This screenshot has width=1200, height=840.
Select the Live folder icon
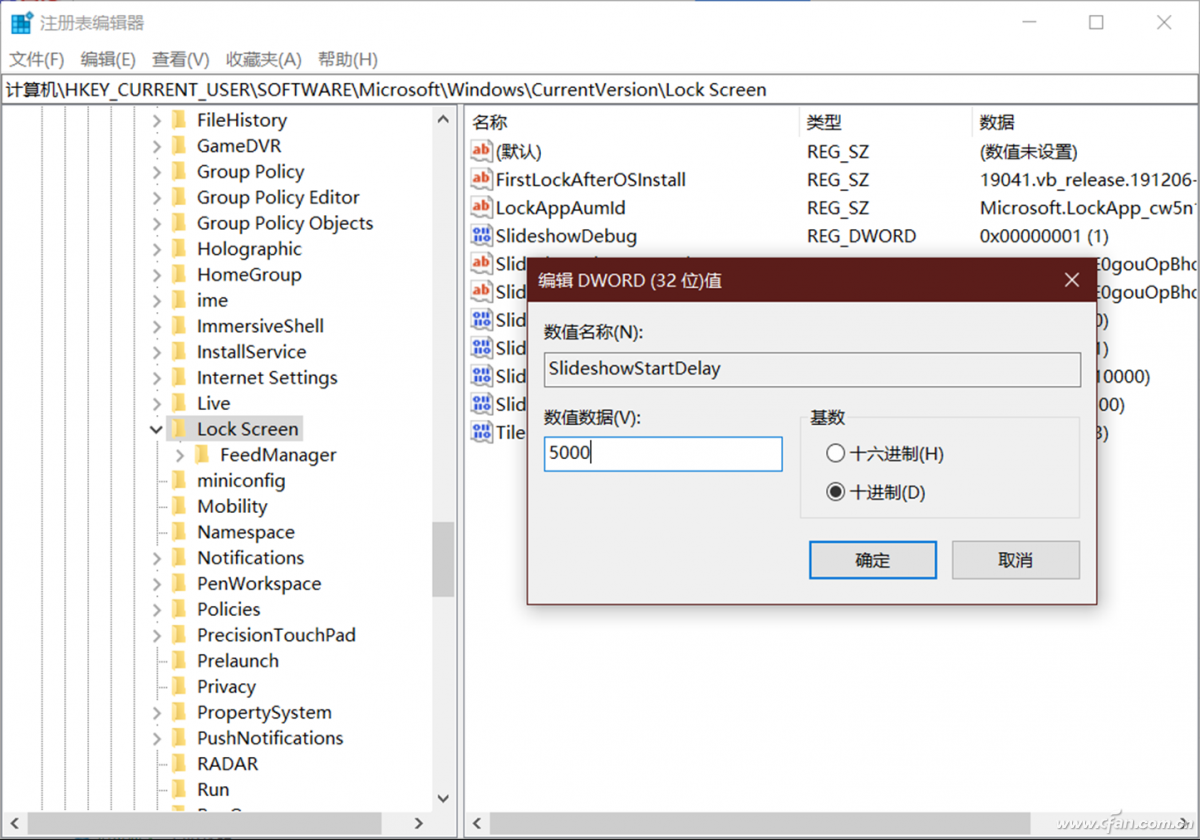pos(179,404)
